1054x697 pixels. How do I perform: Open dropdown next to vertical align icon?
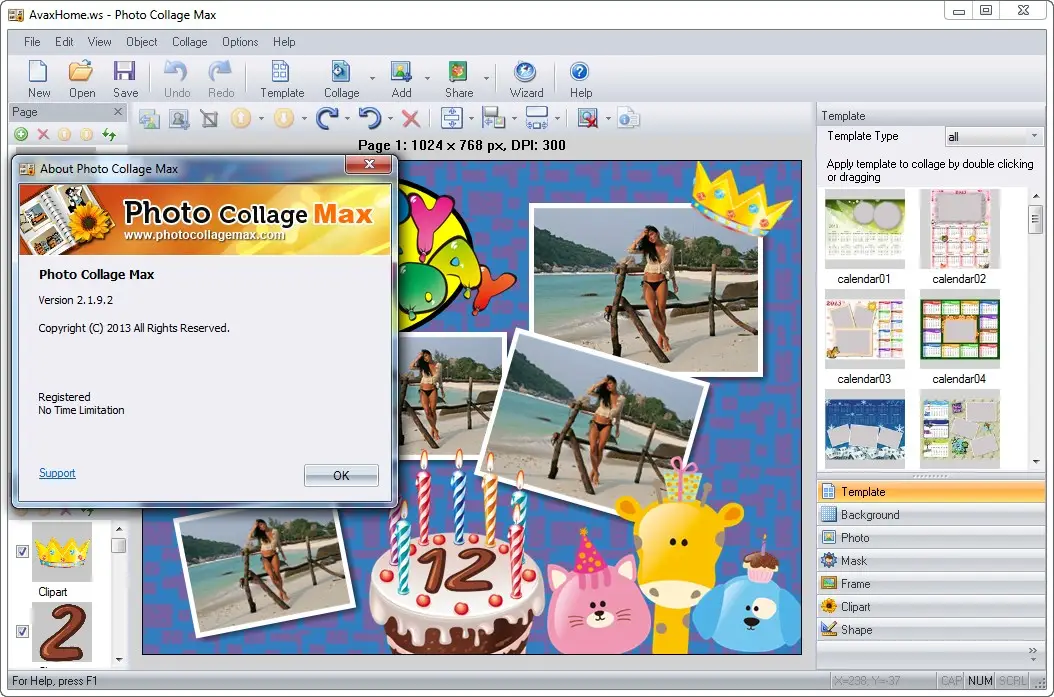click(x=471, y=119)
